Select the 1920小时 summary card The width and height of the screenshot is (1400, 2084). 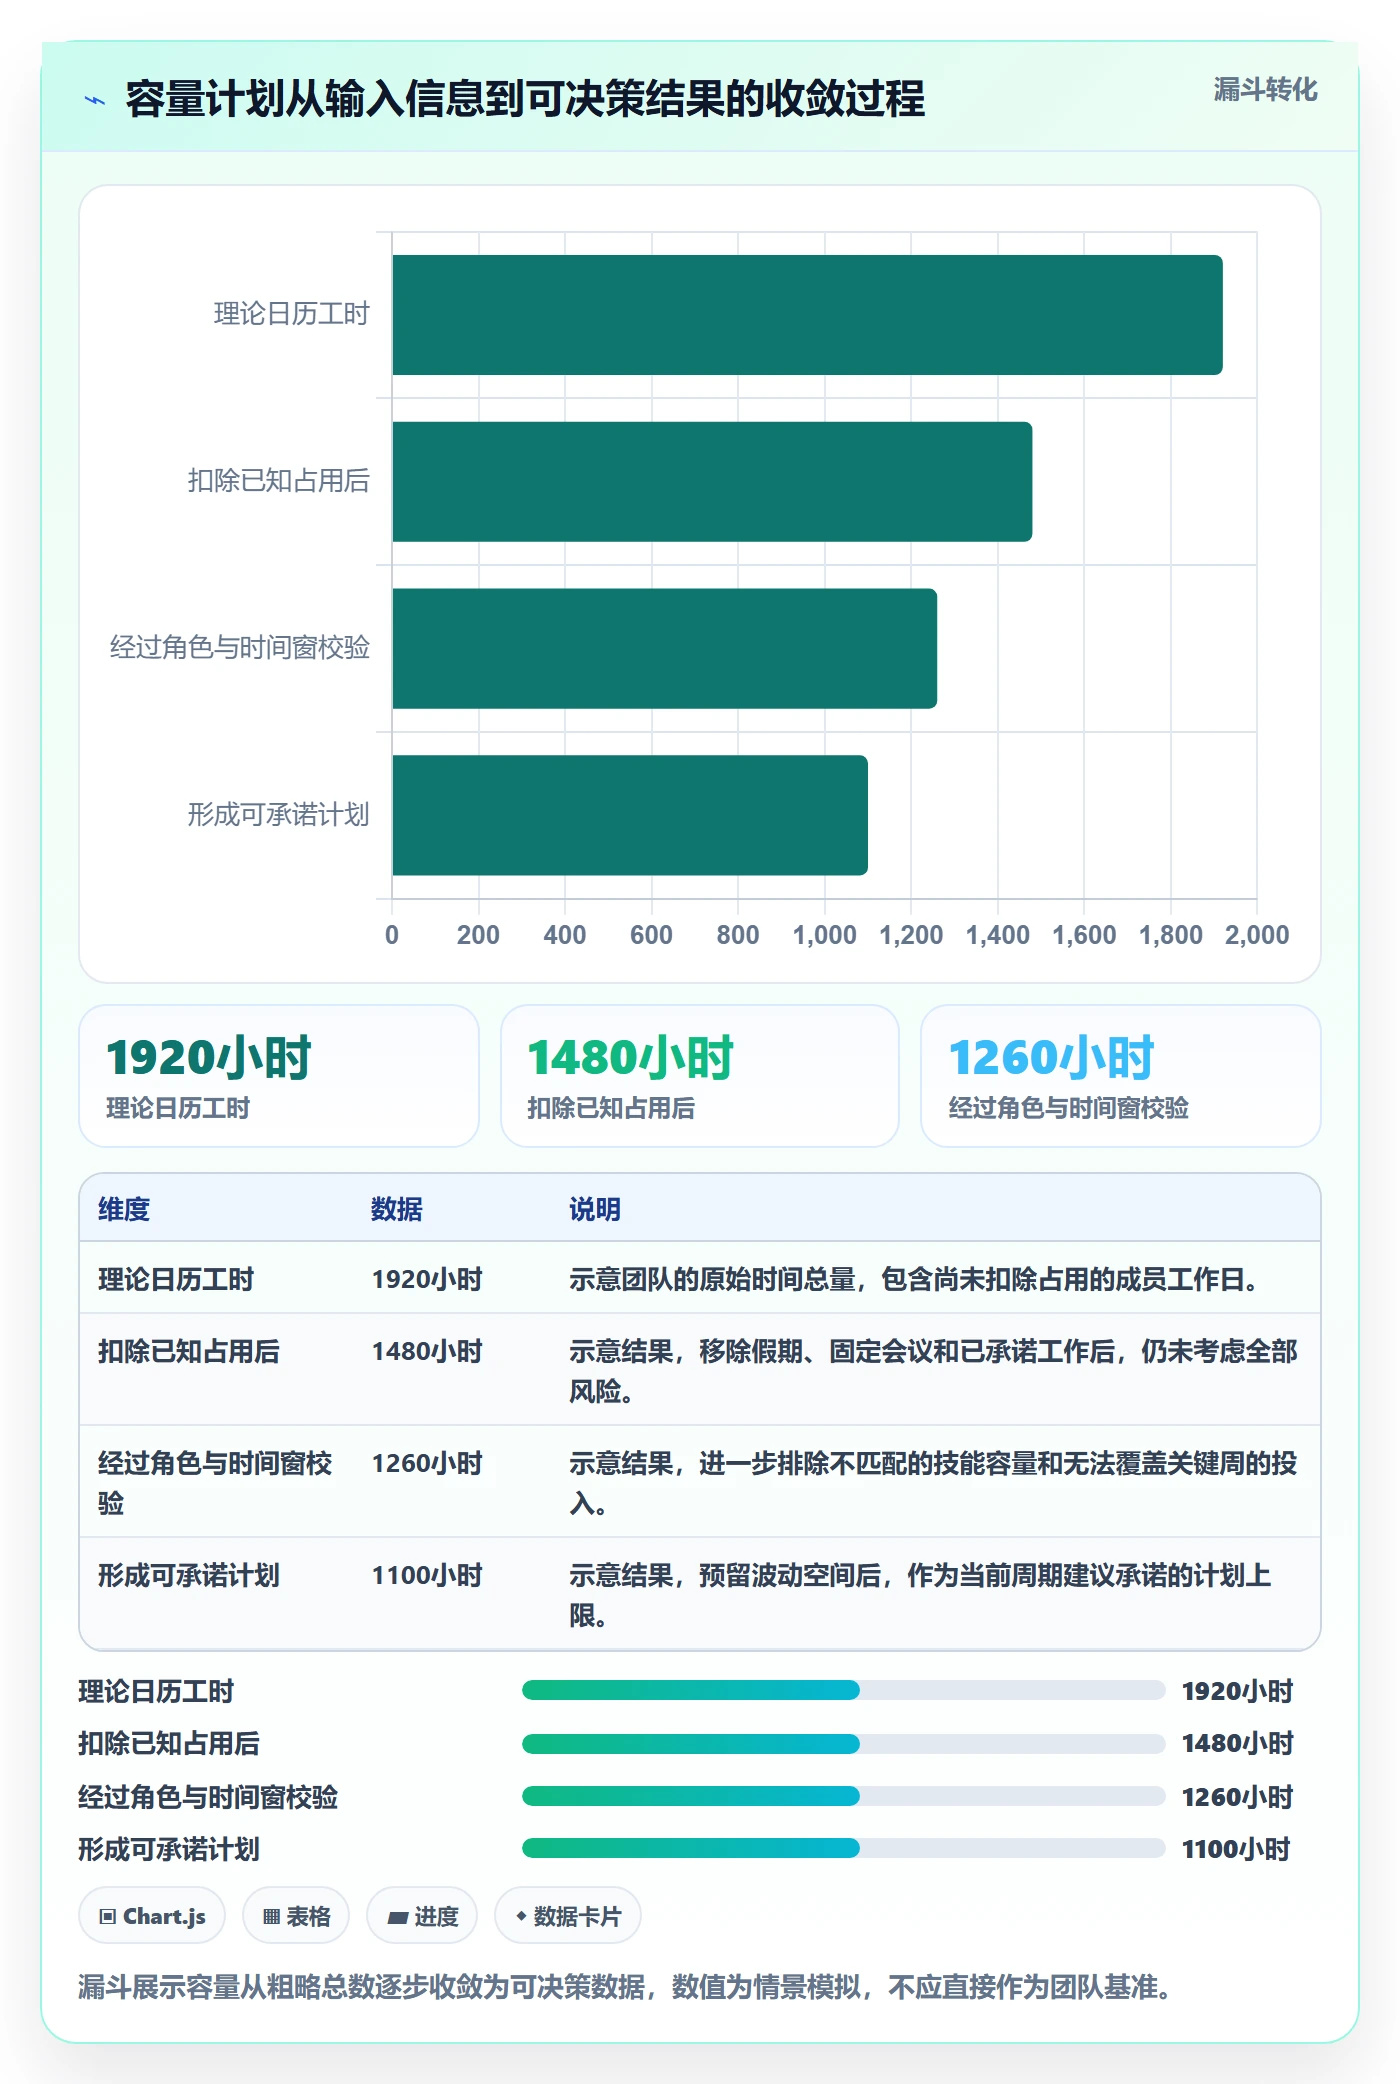coord(279,1076)
